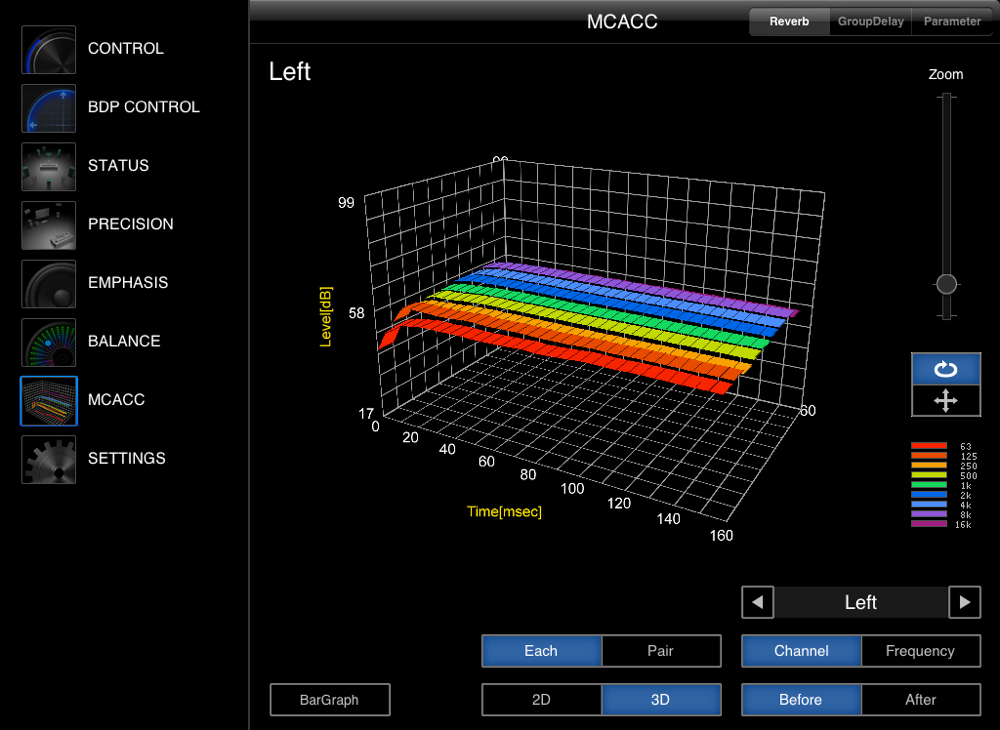Click the SETTINGS menu label
The height and width of the screenshot is (730, 1000).
coord(127,458)
